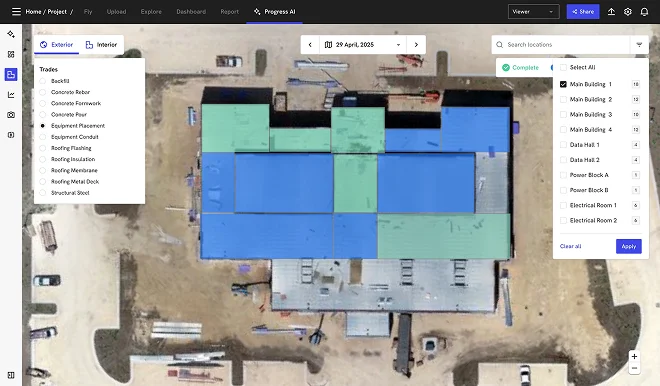
Task: Open settings gear in top bar
Action: [628, 12]
